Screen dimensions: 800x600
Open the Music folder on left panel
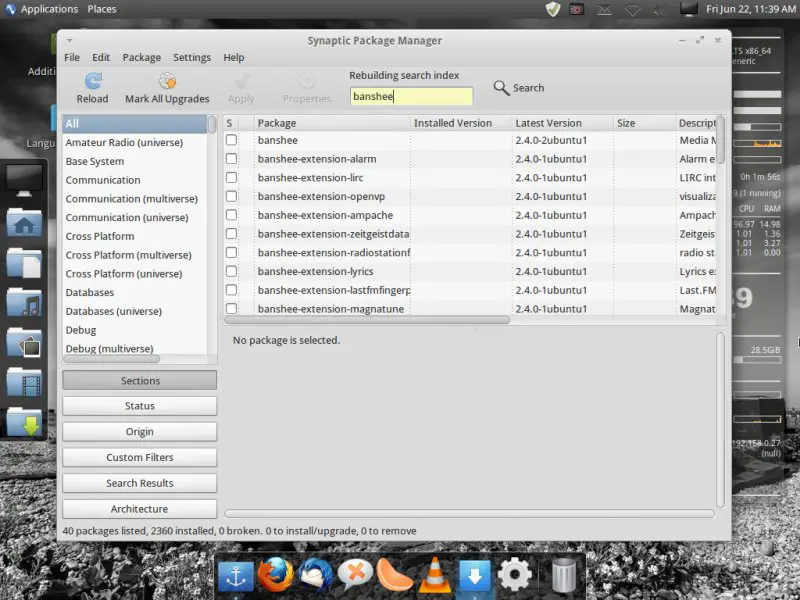coord(24,303)
